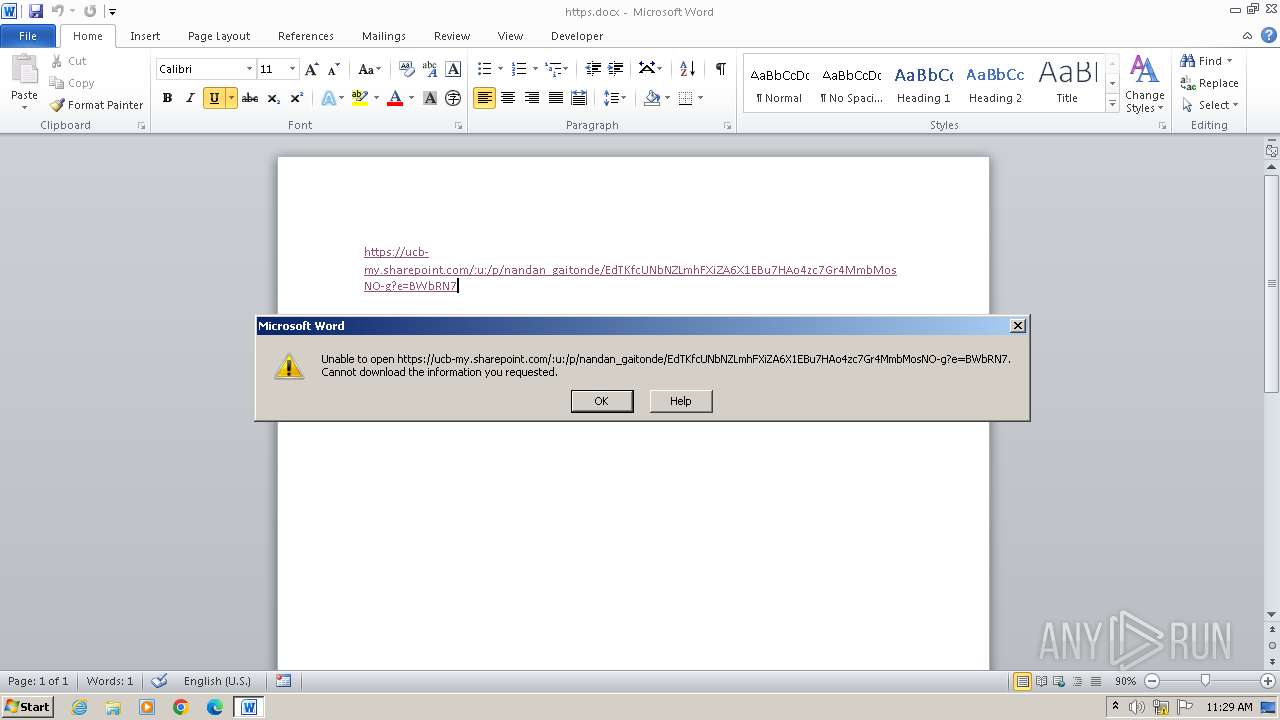Toggle Underline formatting
The height and width of the screenshot is (720, 1280).
214,98
